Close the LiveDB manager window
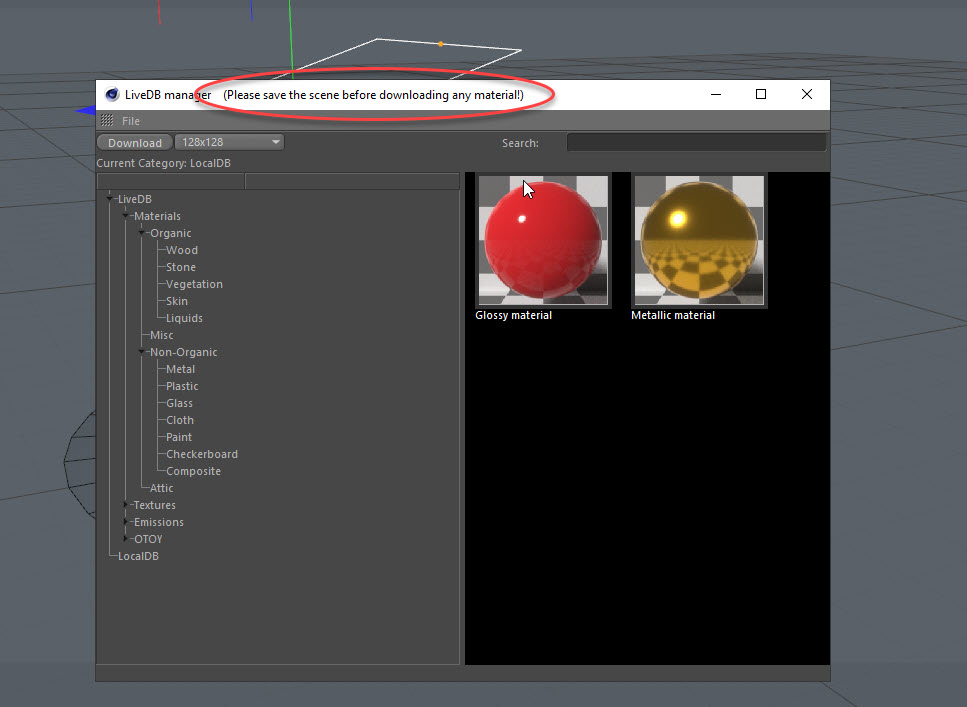967x707 pixels. (807, 94)
